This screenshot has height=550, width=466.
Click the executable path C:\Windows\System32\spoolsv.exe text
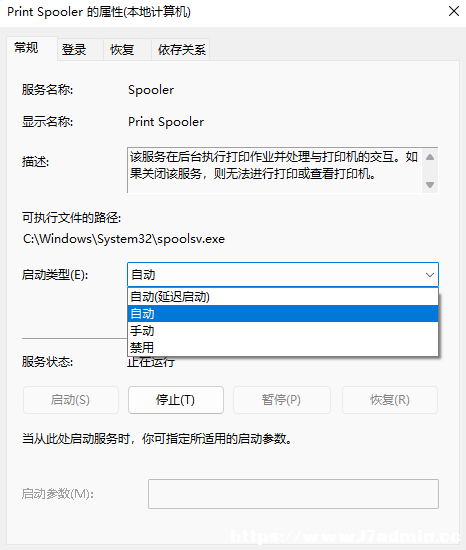pyautogui.click(x=124, y=239)
